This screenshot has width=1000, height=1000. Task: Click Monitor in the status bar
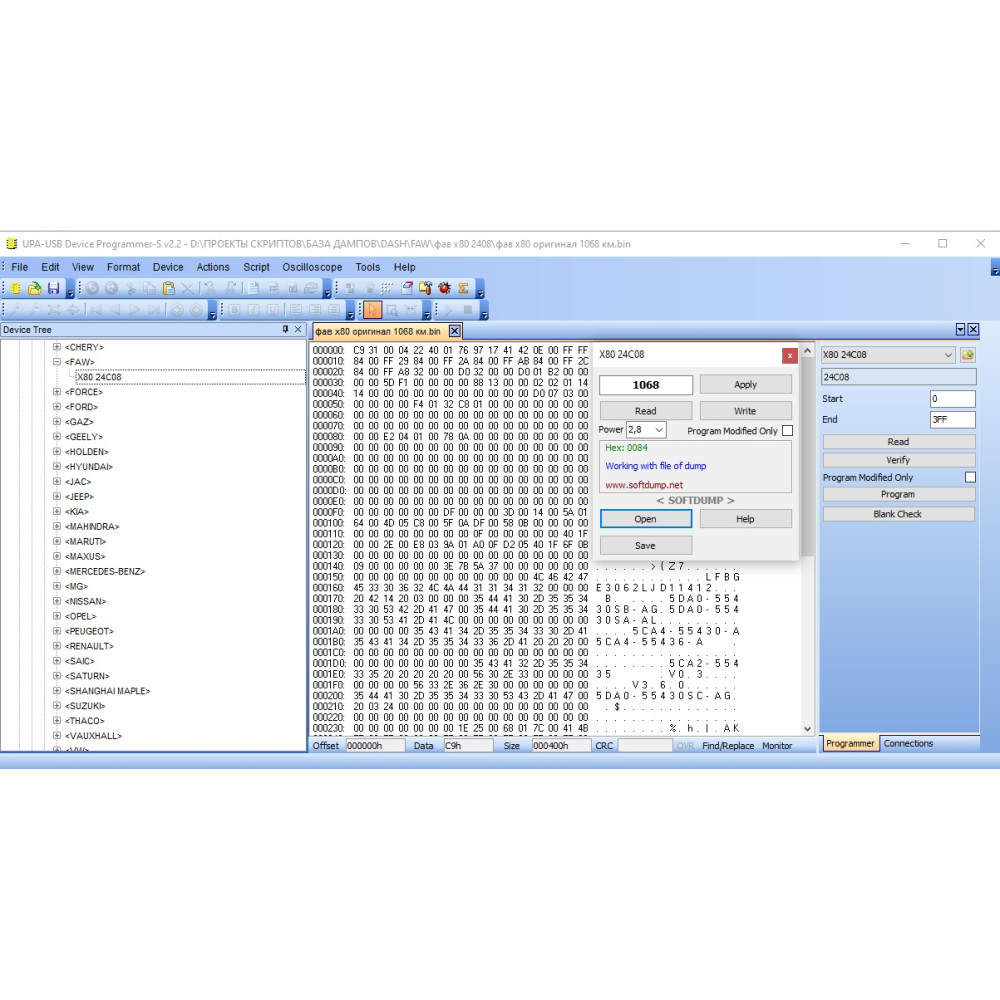(x=777, y=746)
